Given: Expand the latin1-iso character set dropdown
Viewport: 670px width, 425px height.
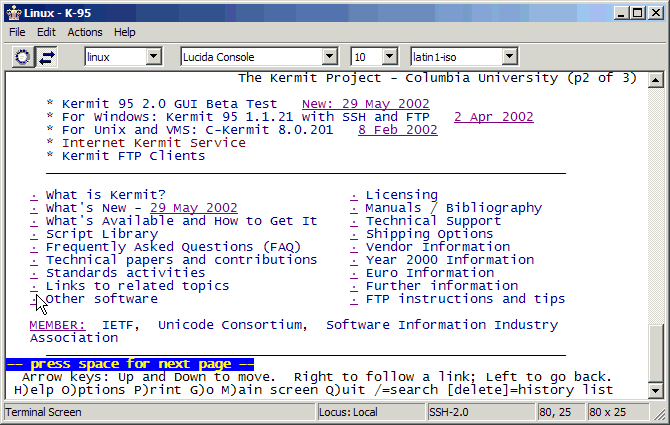Looking at the screenshot, I should coord(509,57).
